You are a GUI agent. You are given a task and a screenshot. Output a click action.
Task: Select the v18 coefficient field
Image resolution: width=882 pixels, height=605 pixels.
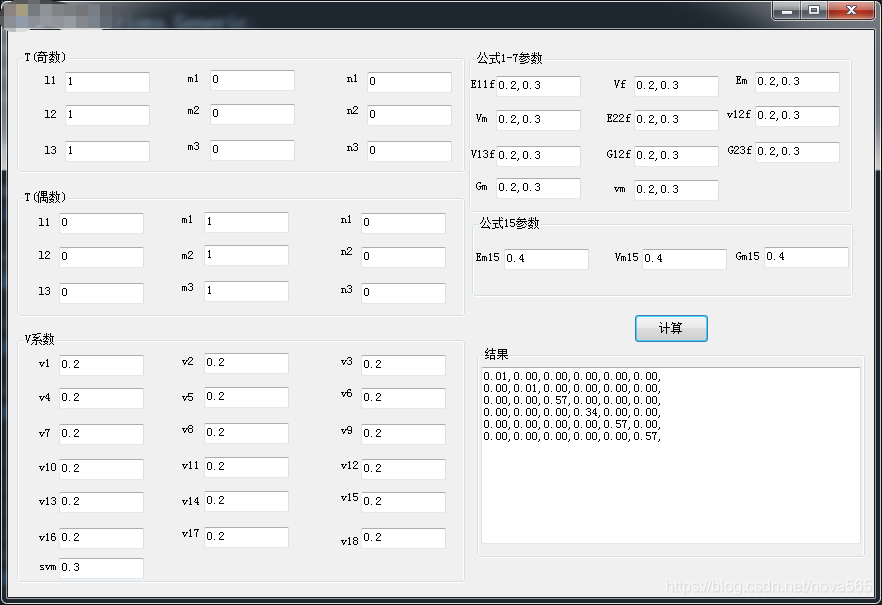tap(403, 538)
